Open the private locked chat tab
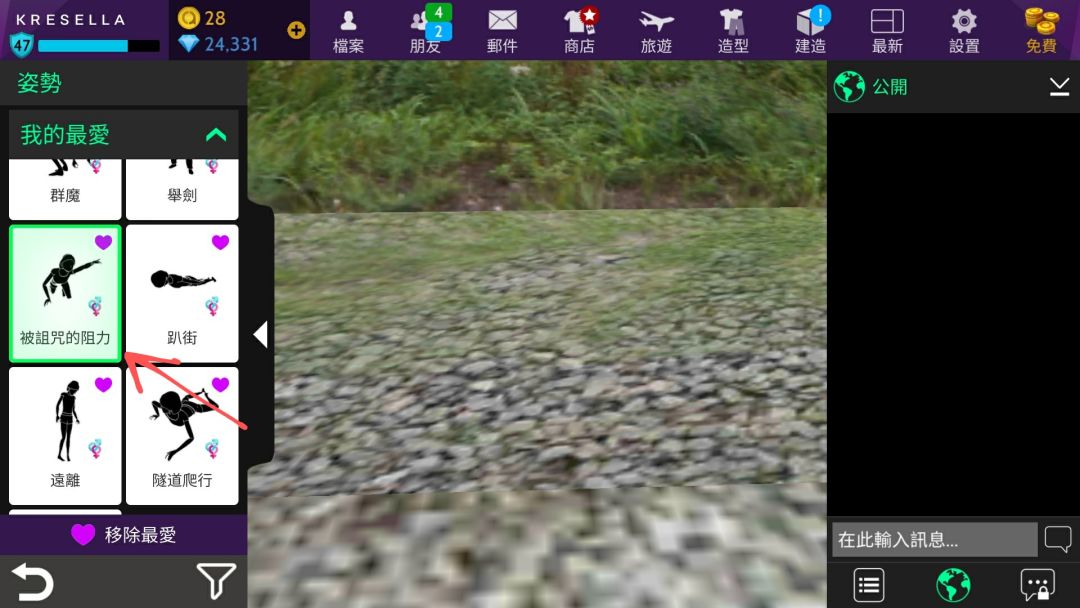This screenshot has height=608, width=1080. click(1037, 585)
